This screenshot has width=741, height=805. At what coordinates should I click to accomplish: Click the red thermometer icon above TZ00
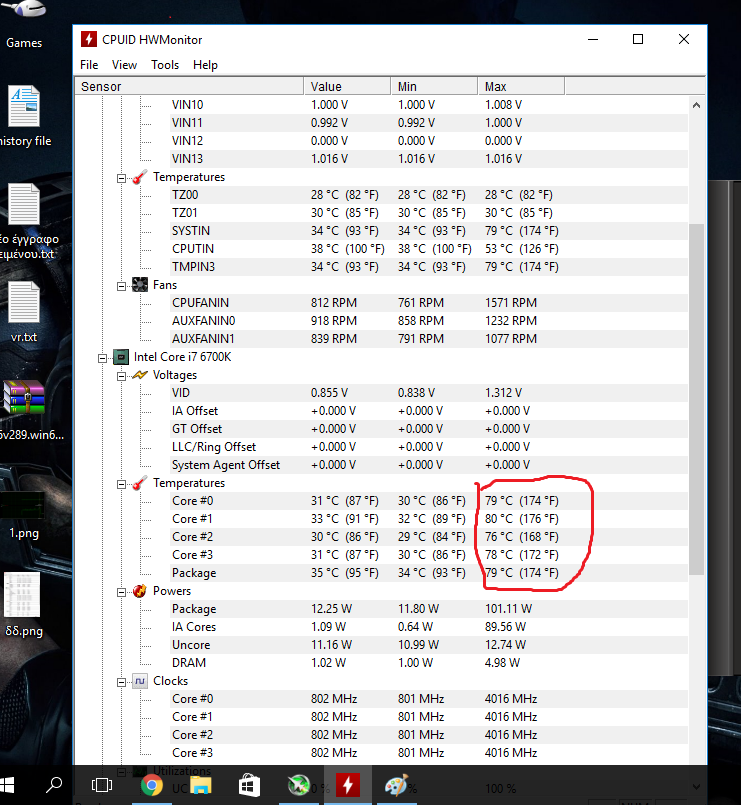tap(140, 177)
